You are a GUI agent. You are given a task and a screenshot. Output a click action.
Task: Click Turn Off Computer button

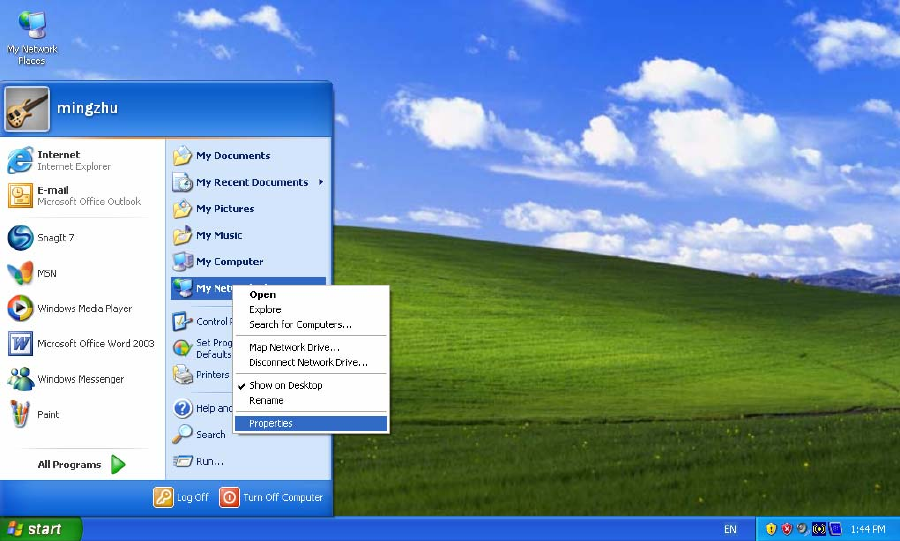click(271, 497)
